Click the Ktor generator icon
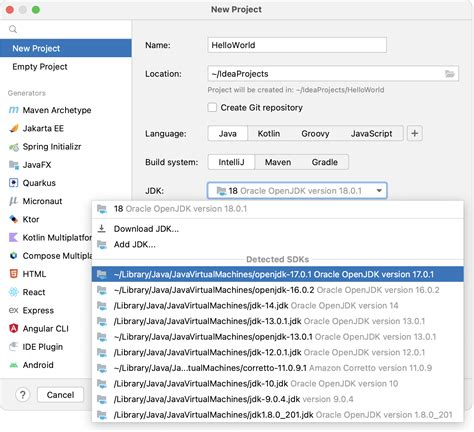Screen dimensions: 474x432 pyautogui.click(x=13, y=219)
